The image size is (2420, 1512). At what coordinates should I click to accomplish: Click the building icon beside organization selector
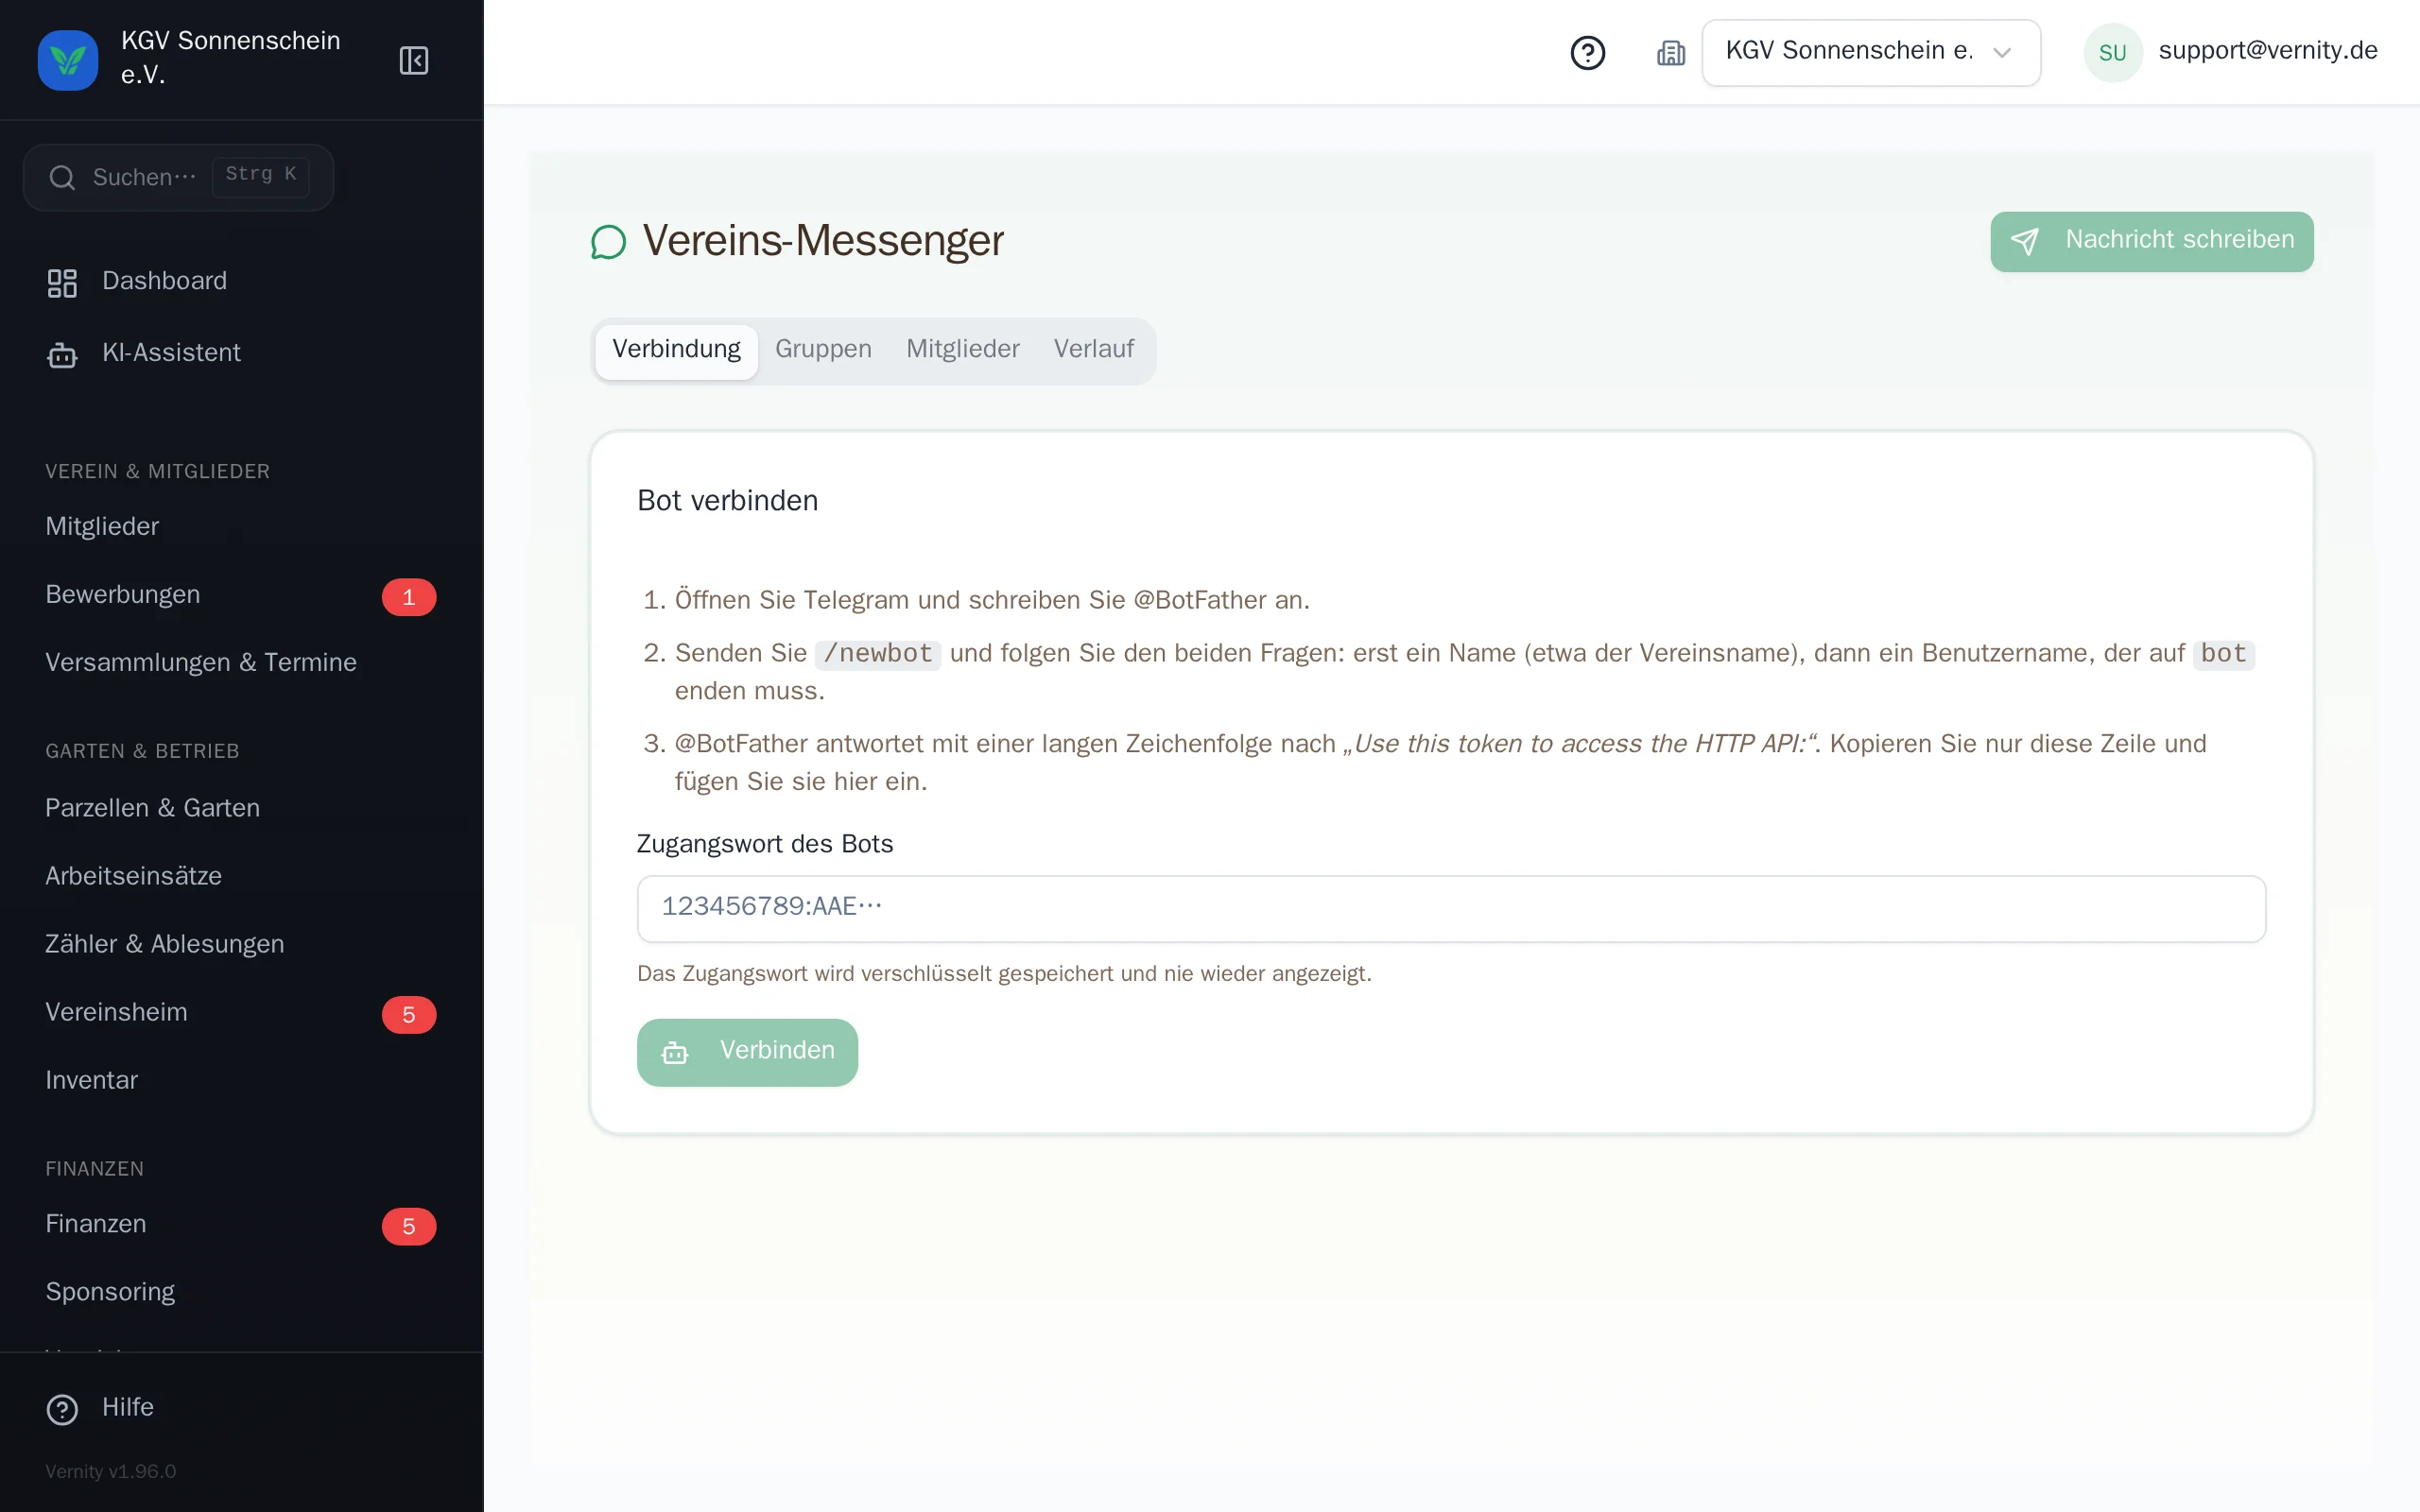[x=1670, y=53]
